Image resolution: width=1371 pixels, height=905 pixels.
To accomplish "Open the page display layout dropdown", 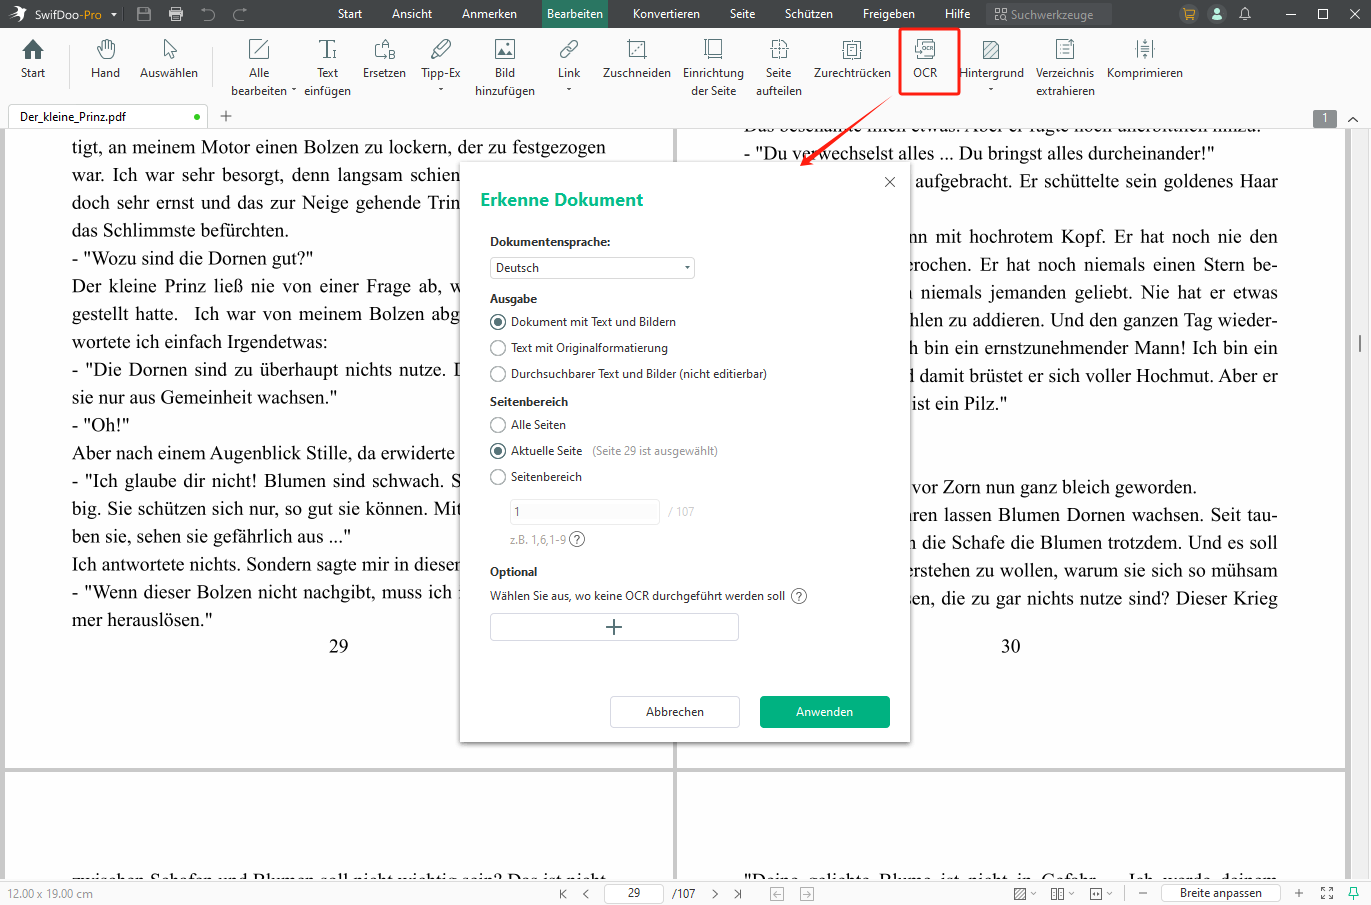I will pos(1063,893).
